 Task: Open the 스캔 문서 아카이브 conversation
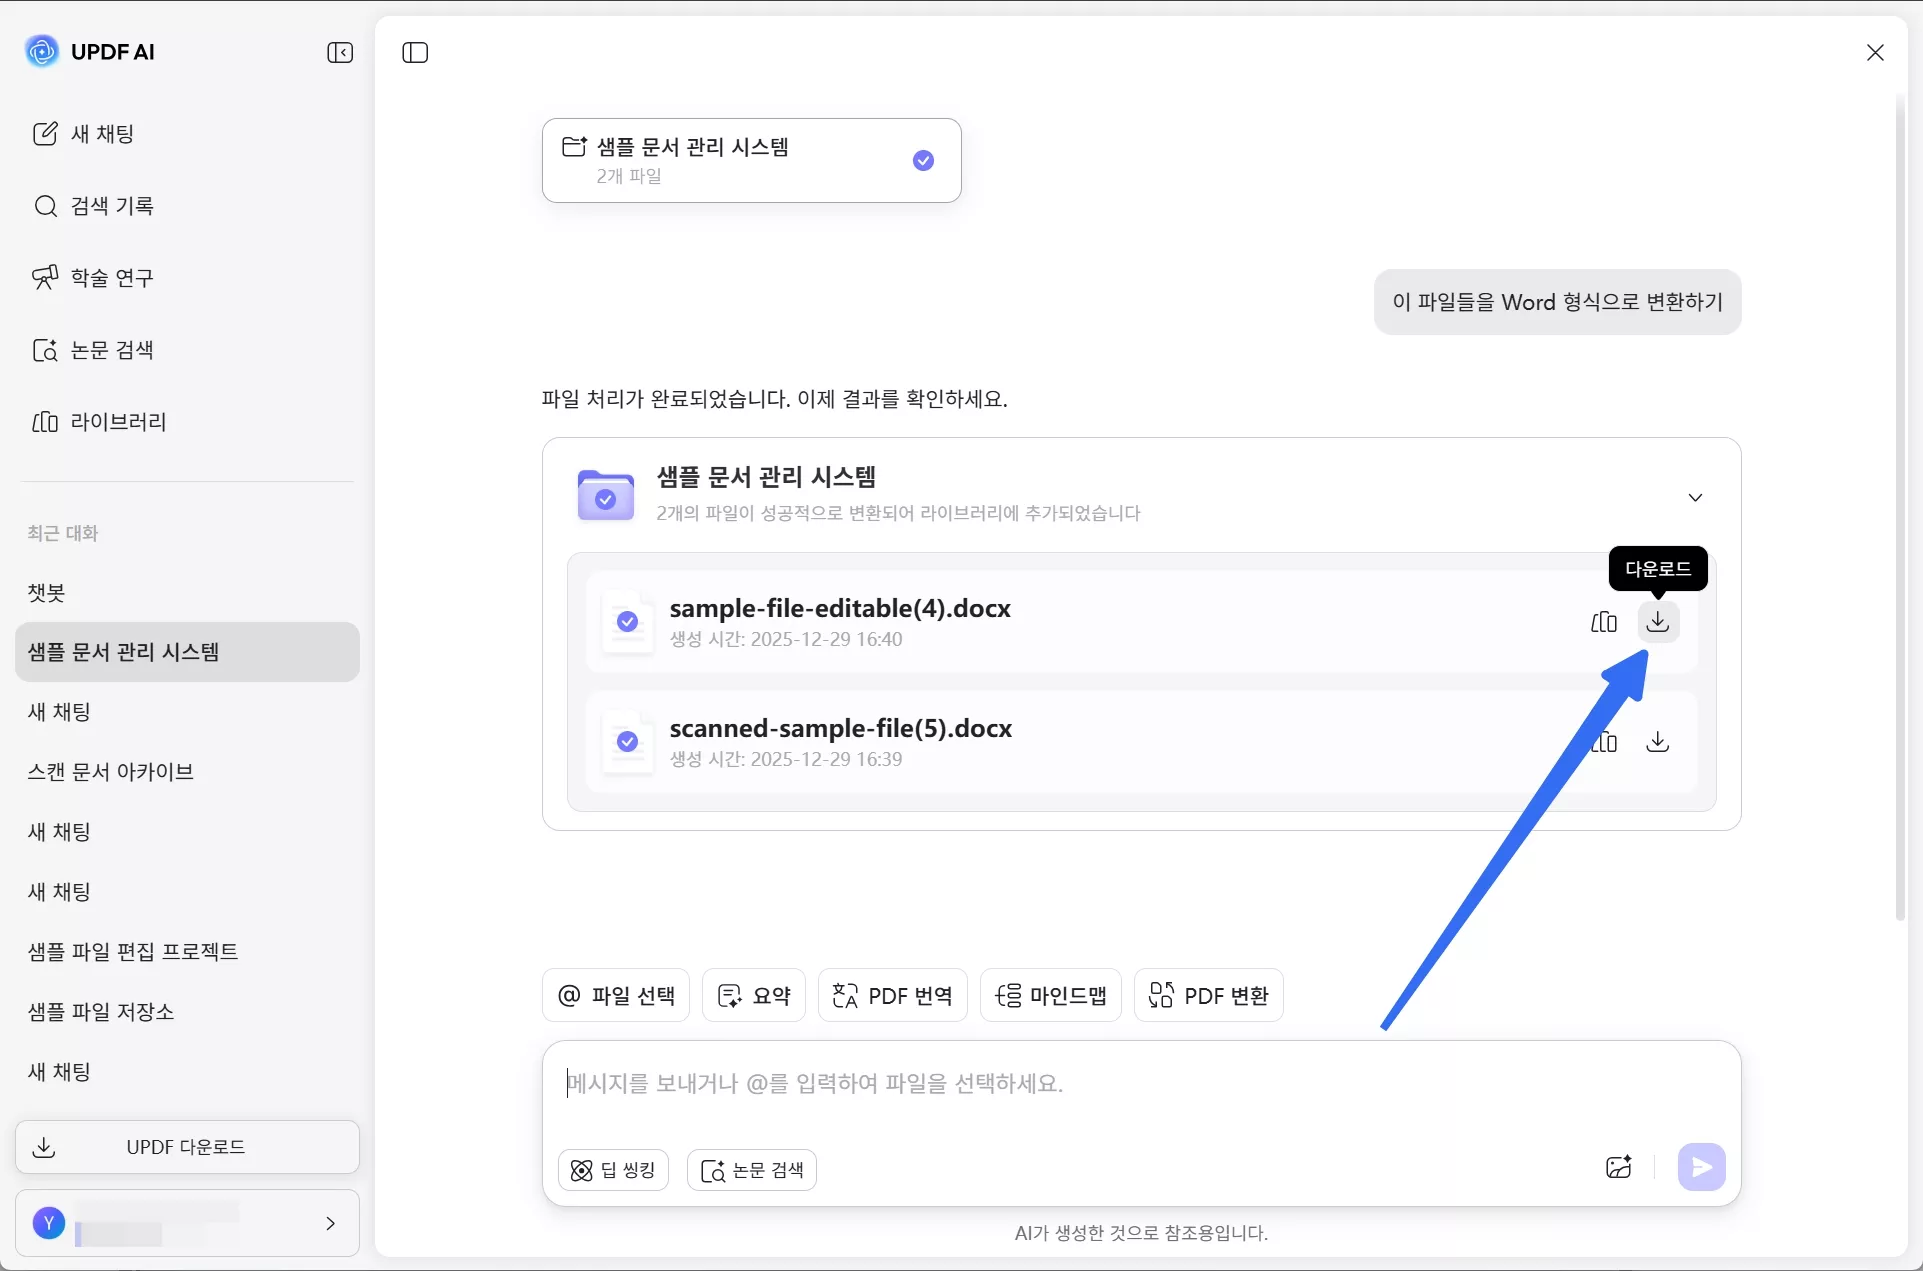pyautogui.click(x=110, y=771)
